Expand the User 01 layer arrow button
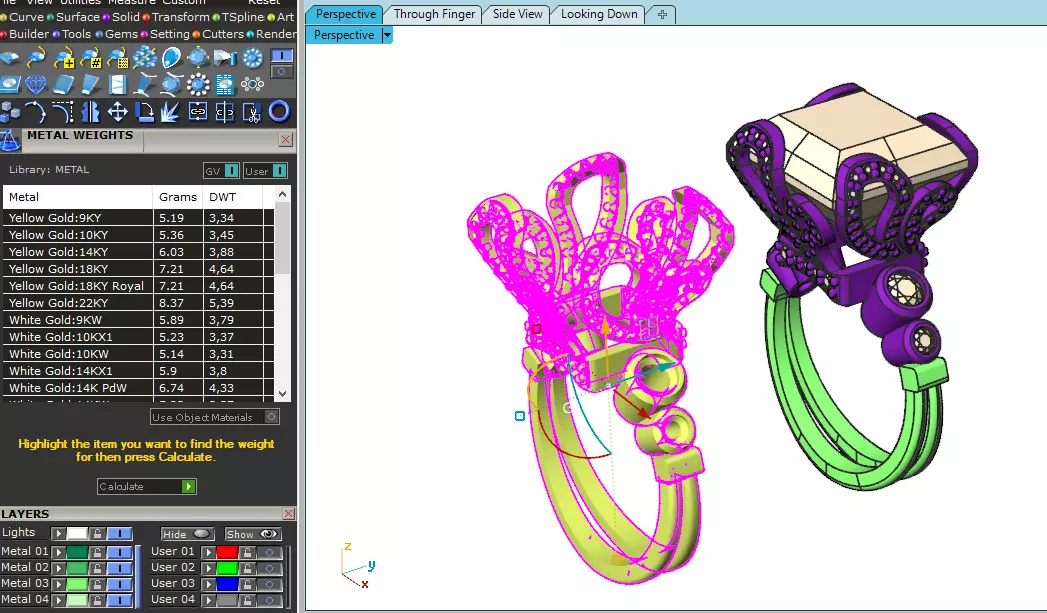This screenshot has width=1047, height=613. pos(209,552)
